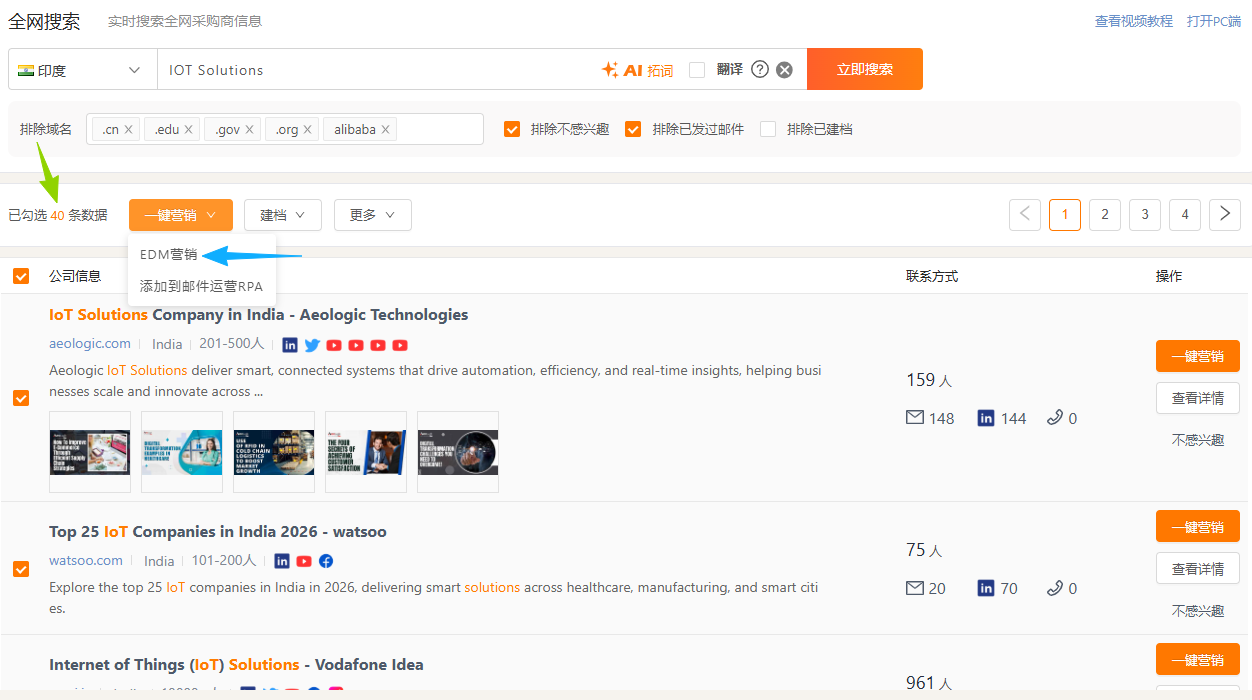Remove the .edu excluded domain tag
Image resolution: width=1252 pixels, height=700 pixels.
(x=188, y=129)
